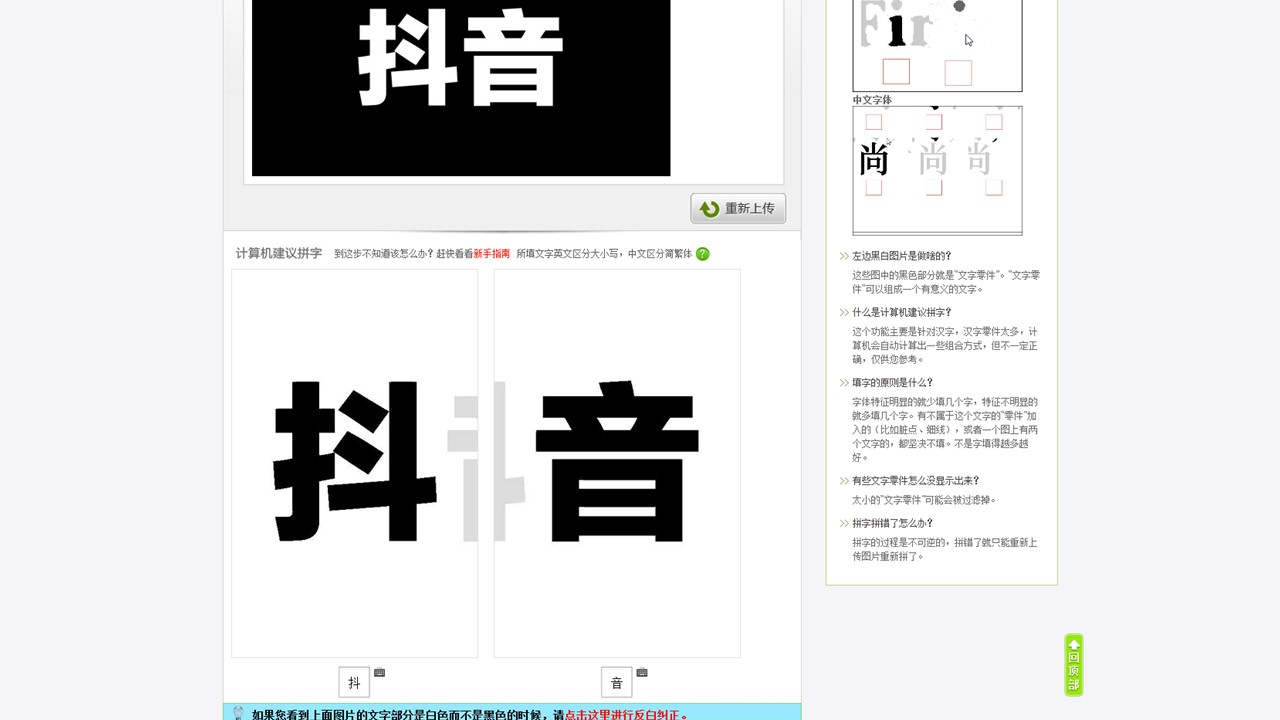
Task: Click the light bulb tip icon
Action: point(238,714)
